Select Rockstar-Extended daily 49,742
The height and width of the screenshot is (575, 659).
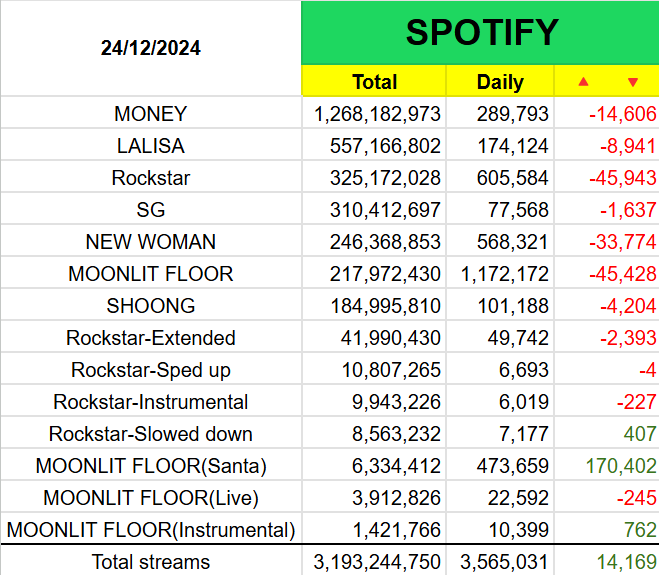pyautogui.click(x=500, y=338)
